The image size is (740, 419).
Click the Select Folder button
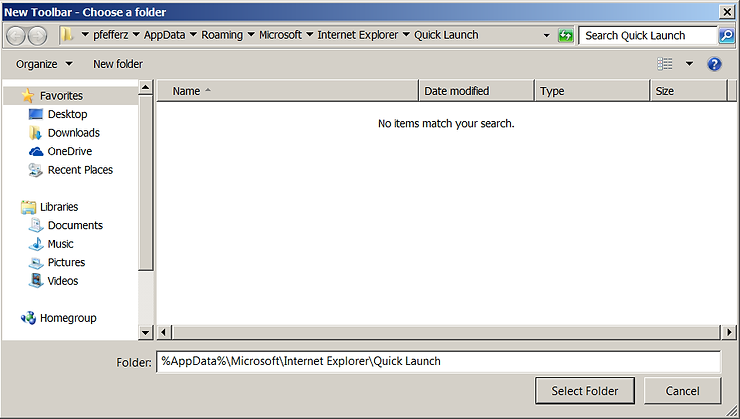click(585, 391)
